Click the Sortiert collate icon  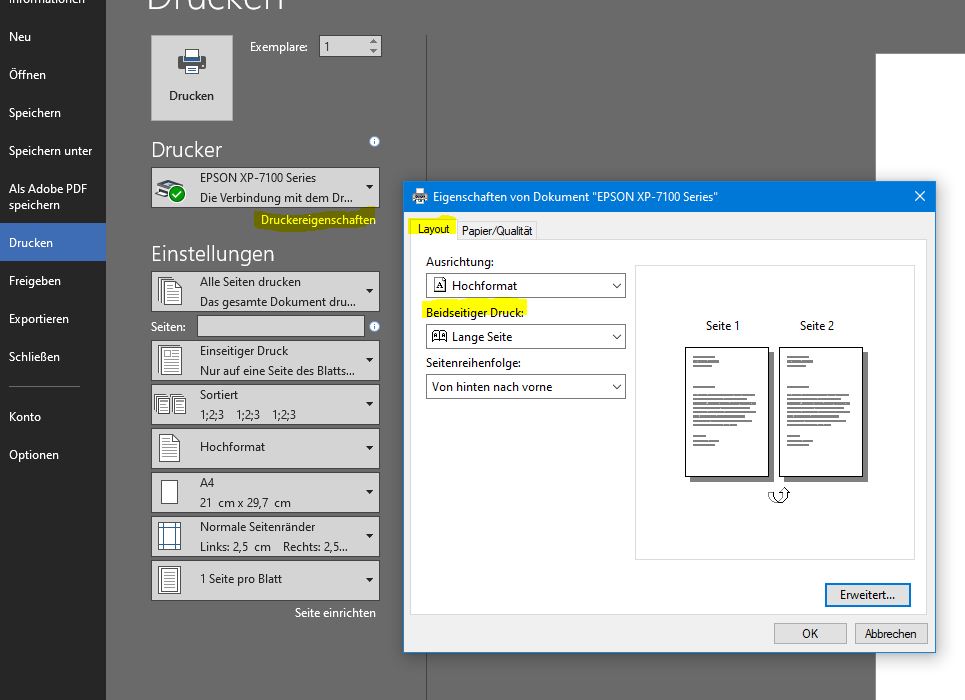170,404
